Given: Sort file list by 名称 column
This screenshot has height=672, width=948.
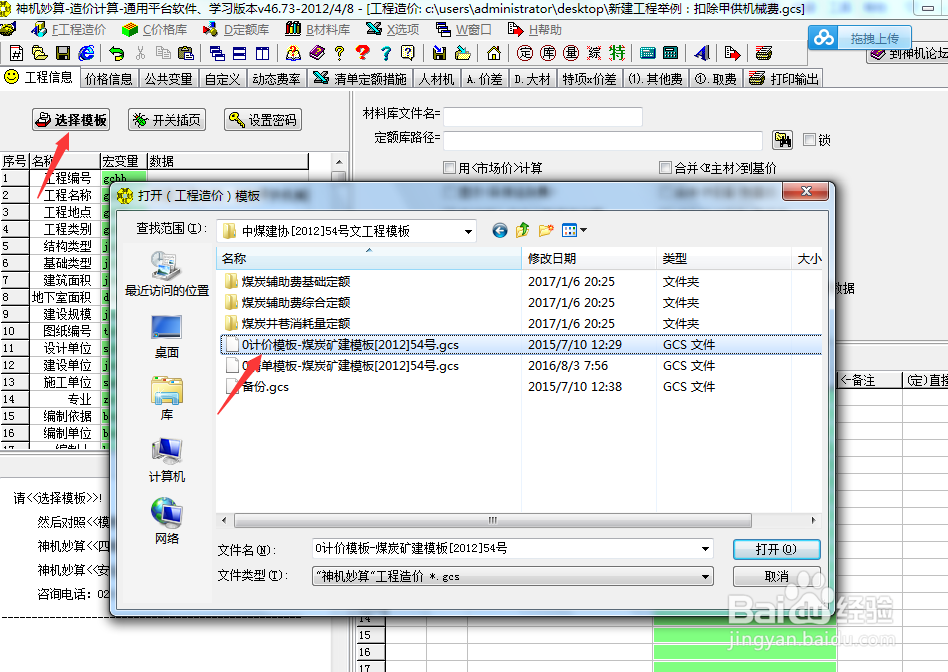Looking at the screenshot, I should pos(369,259).
